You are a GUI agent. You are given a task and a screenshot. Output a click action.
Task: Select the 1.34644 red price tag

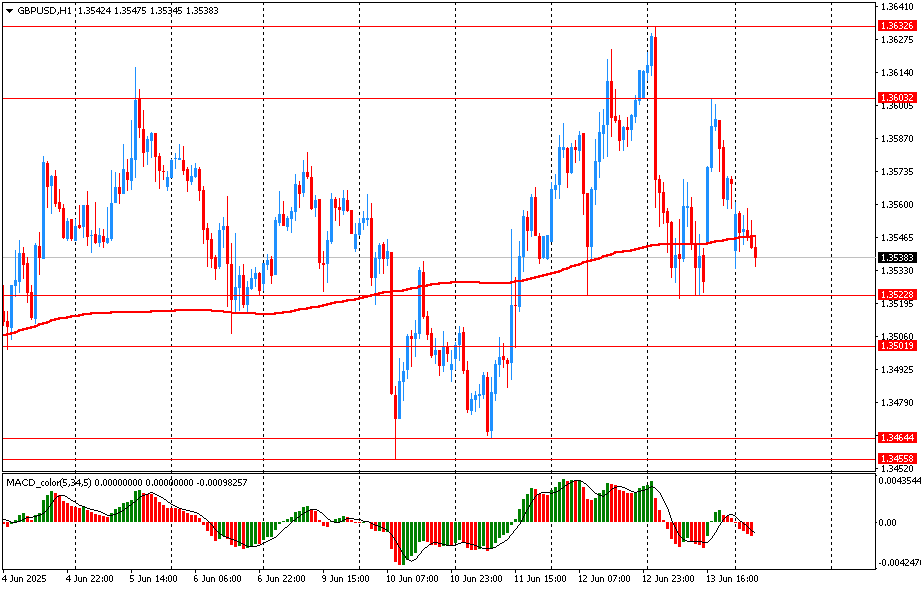click(897, 438)
